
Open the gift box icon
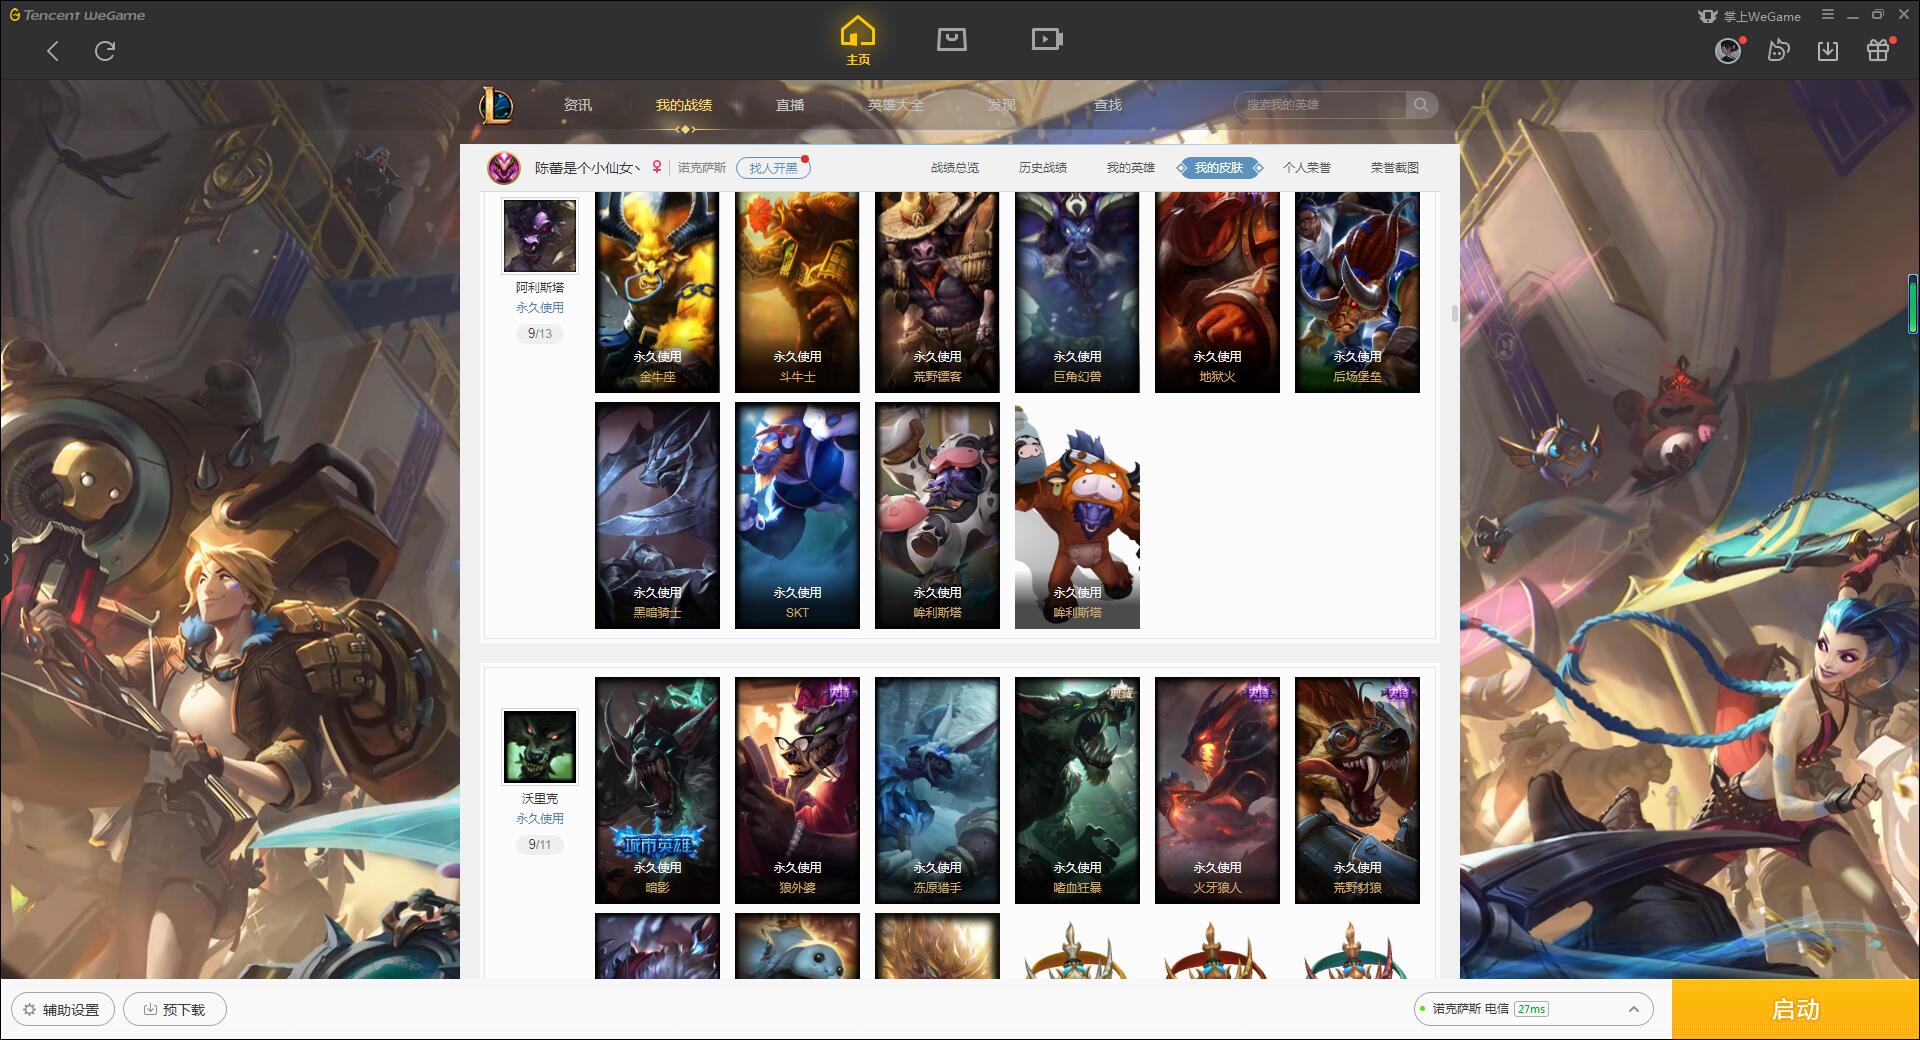point(1878,50)
